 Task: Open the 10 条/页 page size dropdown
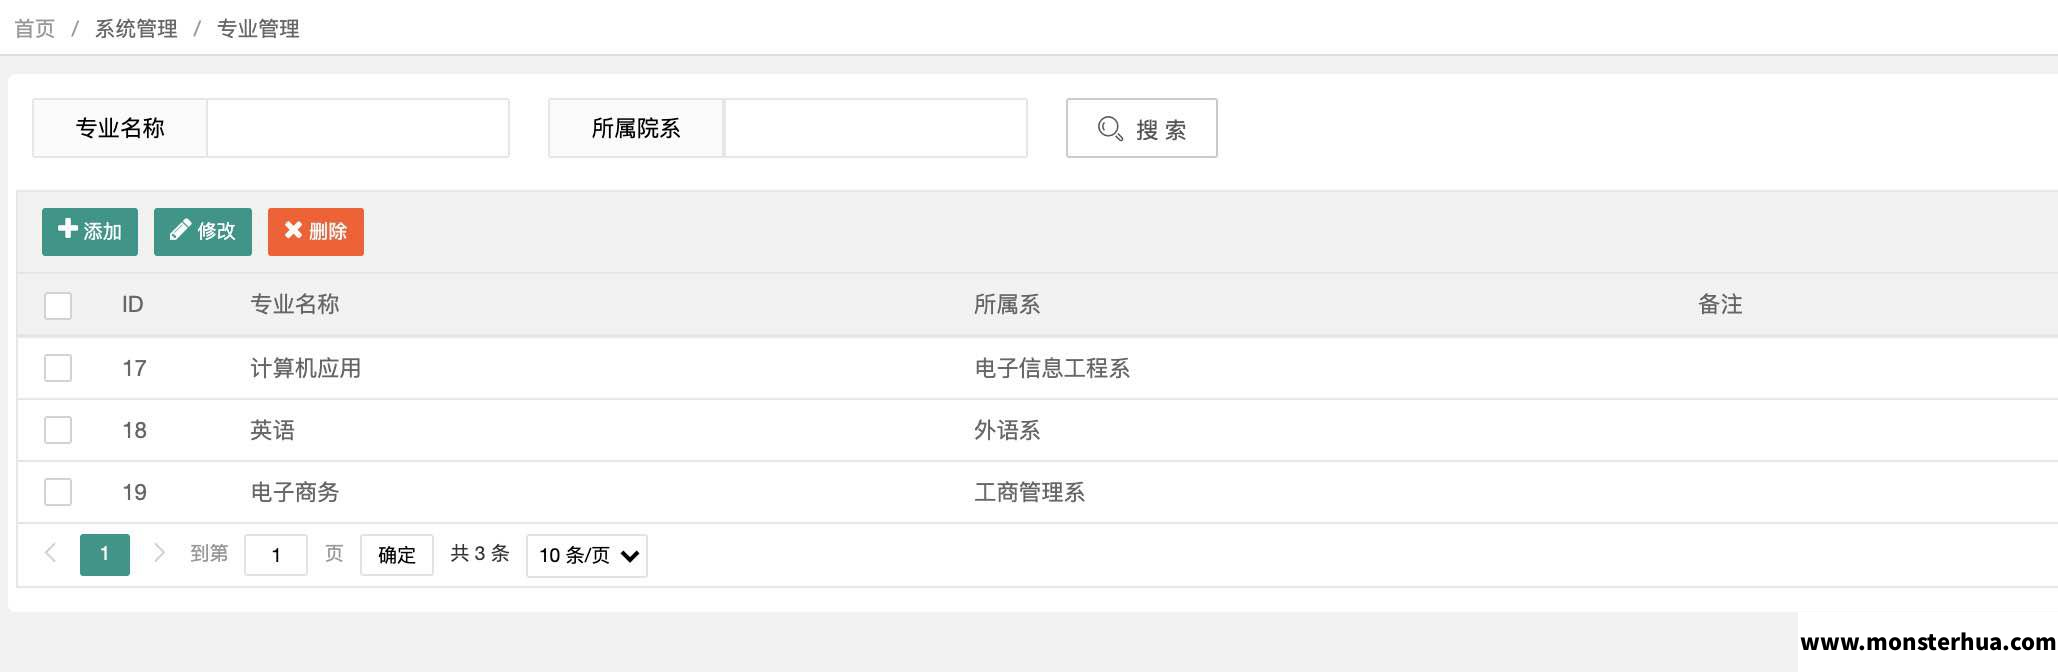587,556
